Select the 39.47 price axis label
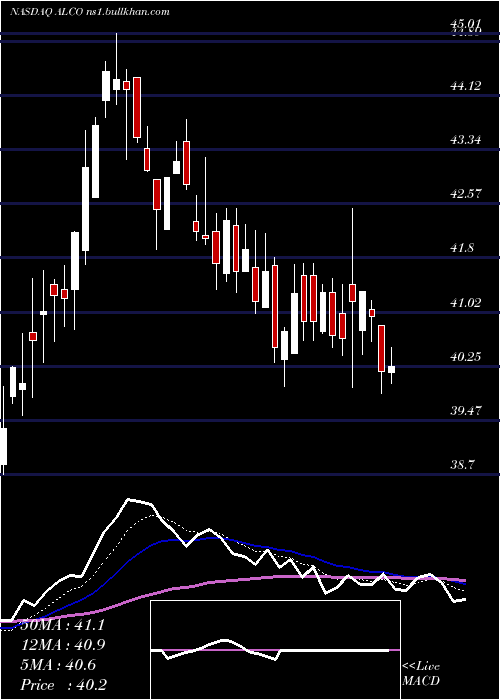The image size is (500, 700). tap(466, 410)
